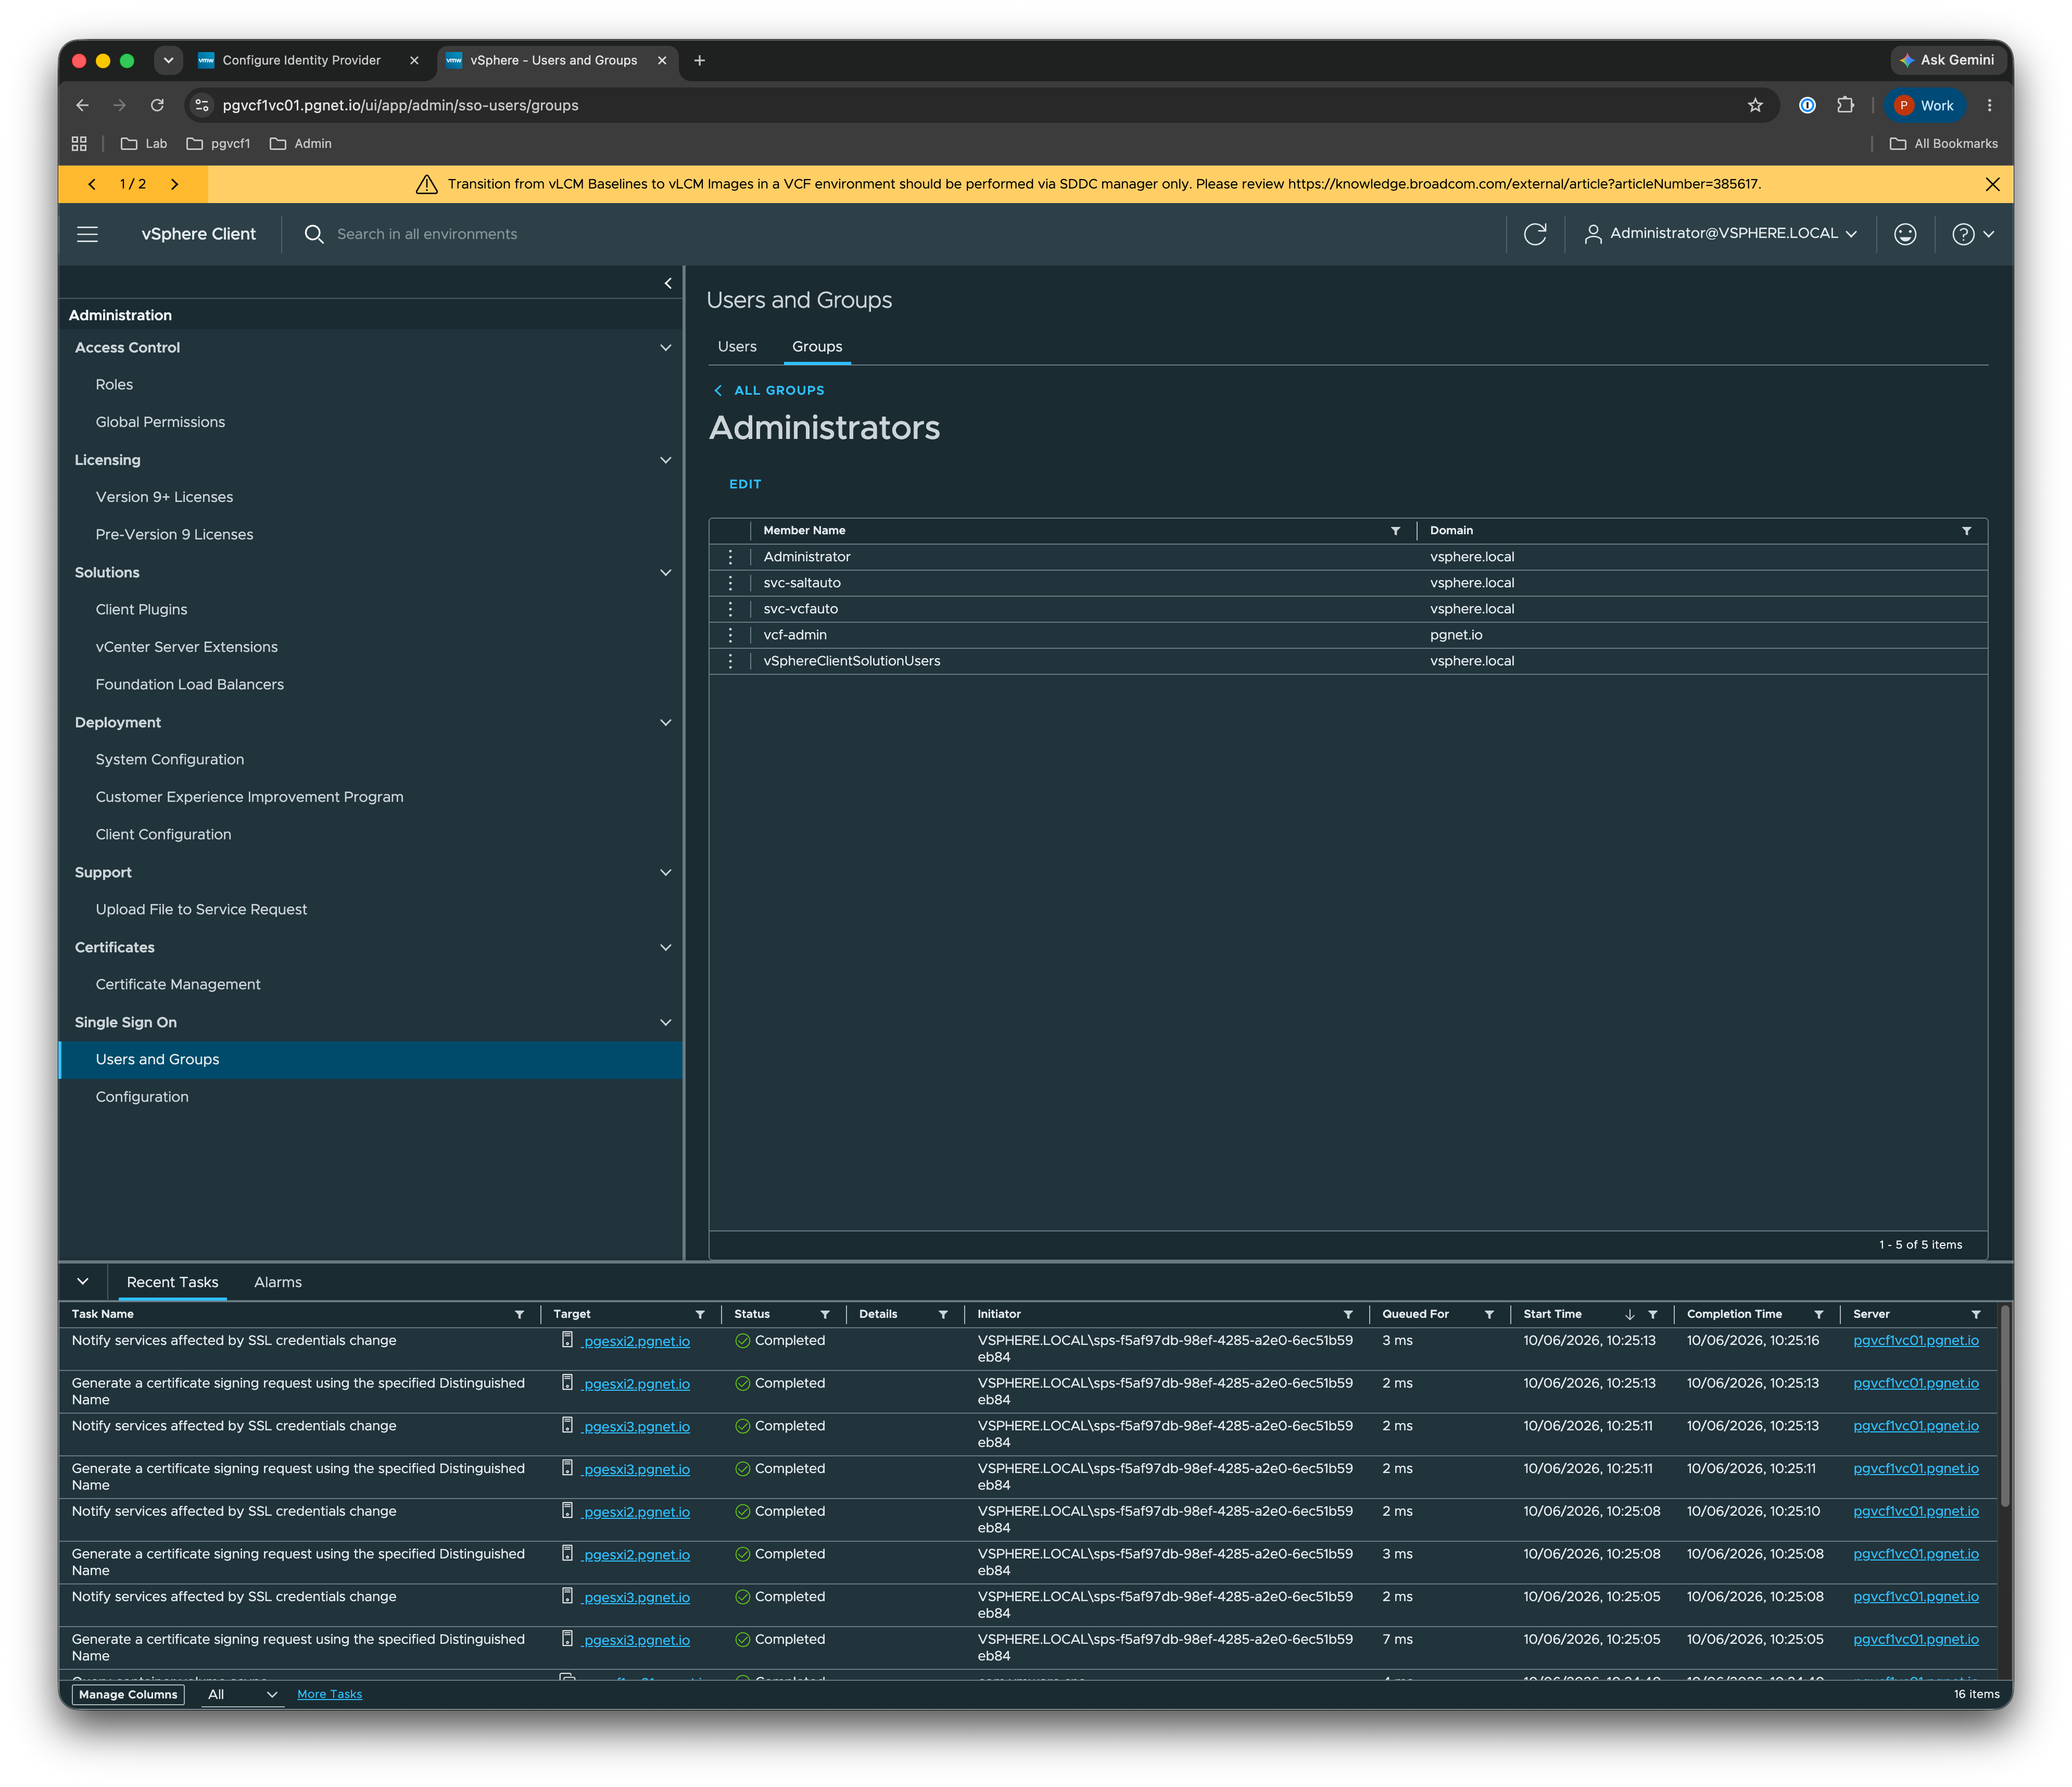Collapse the Solutions section
2072x1787 pixels.
[666, 573]
